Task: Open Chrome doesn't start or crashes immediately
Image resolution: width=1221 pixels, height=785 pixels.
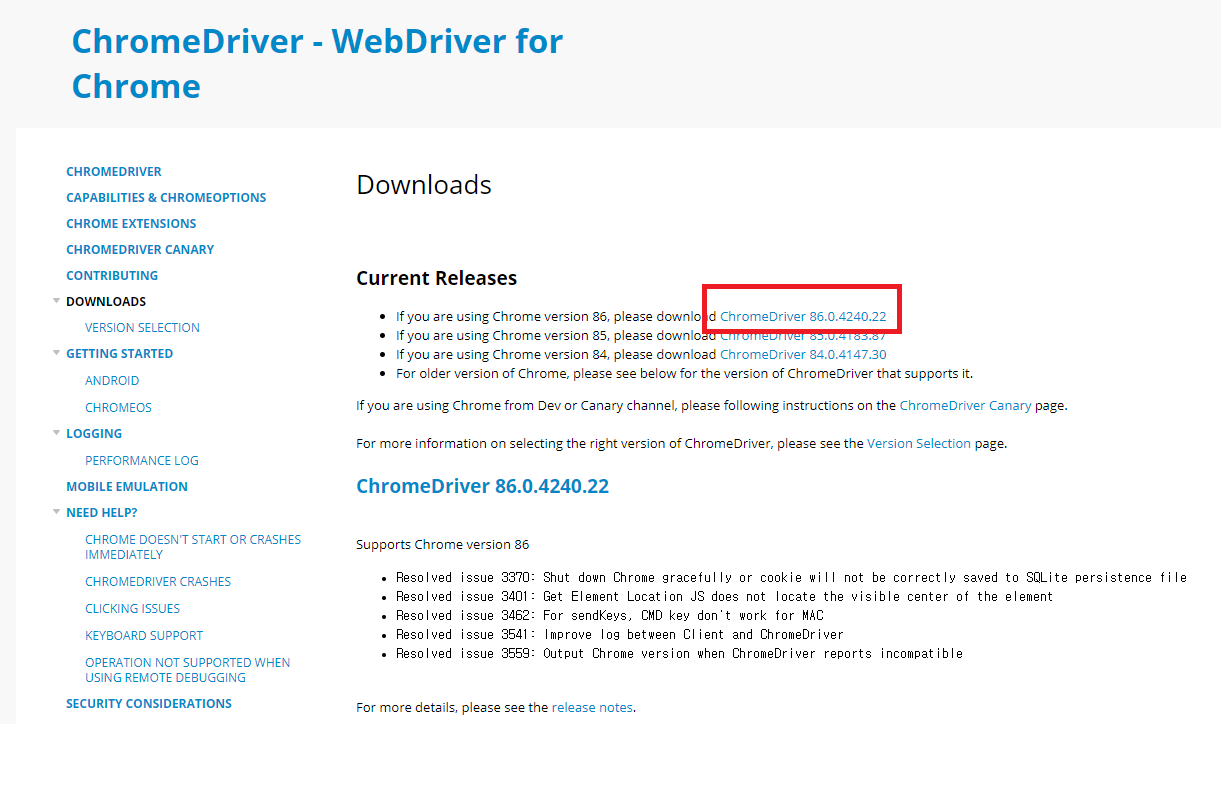Action: [x=193, y=547]
